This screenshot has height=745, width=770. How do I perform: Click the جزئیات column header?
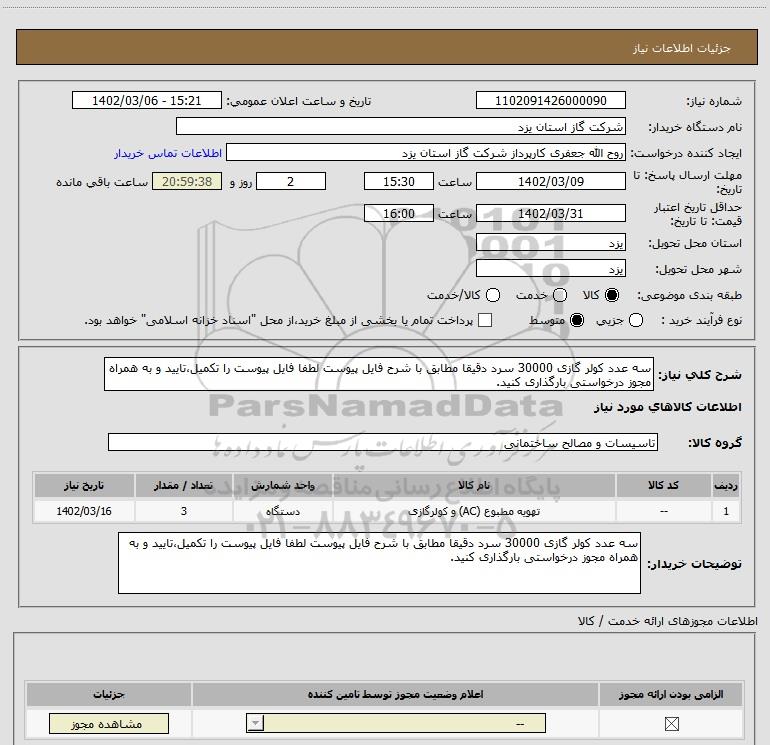109,694
